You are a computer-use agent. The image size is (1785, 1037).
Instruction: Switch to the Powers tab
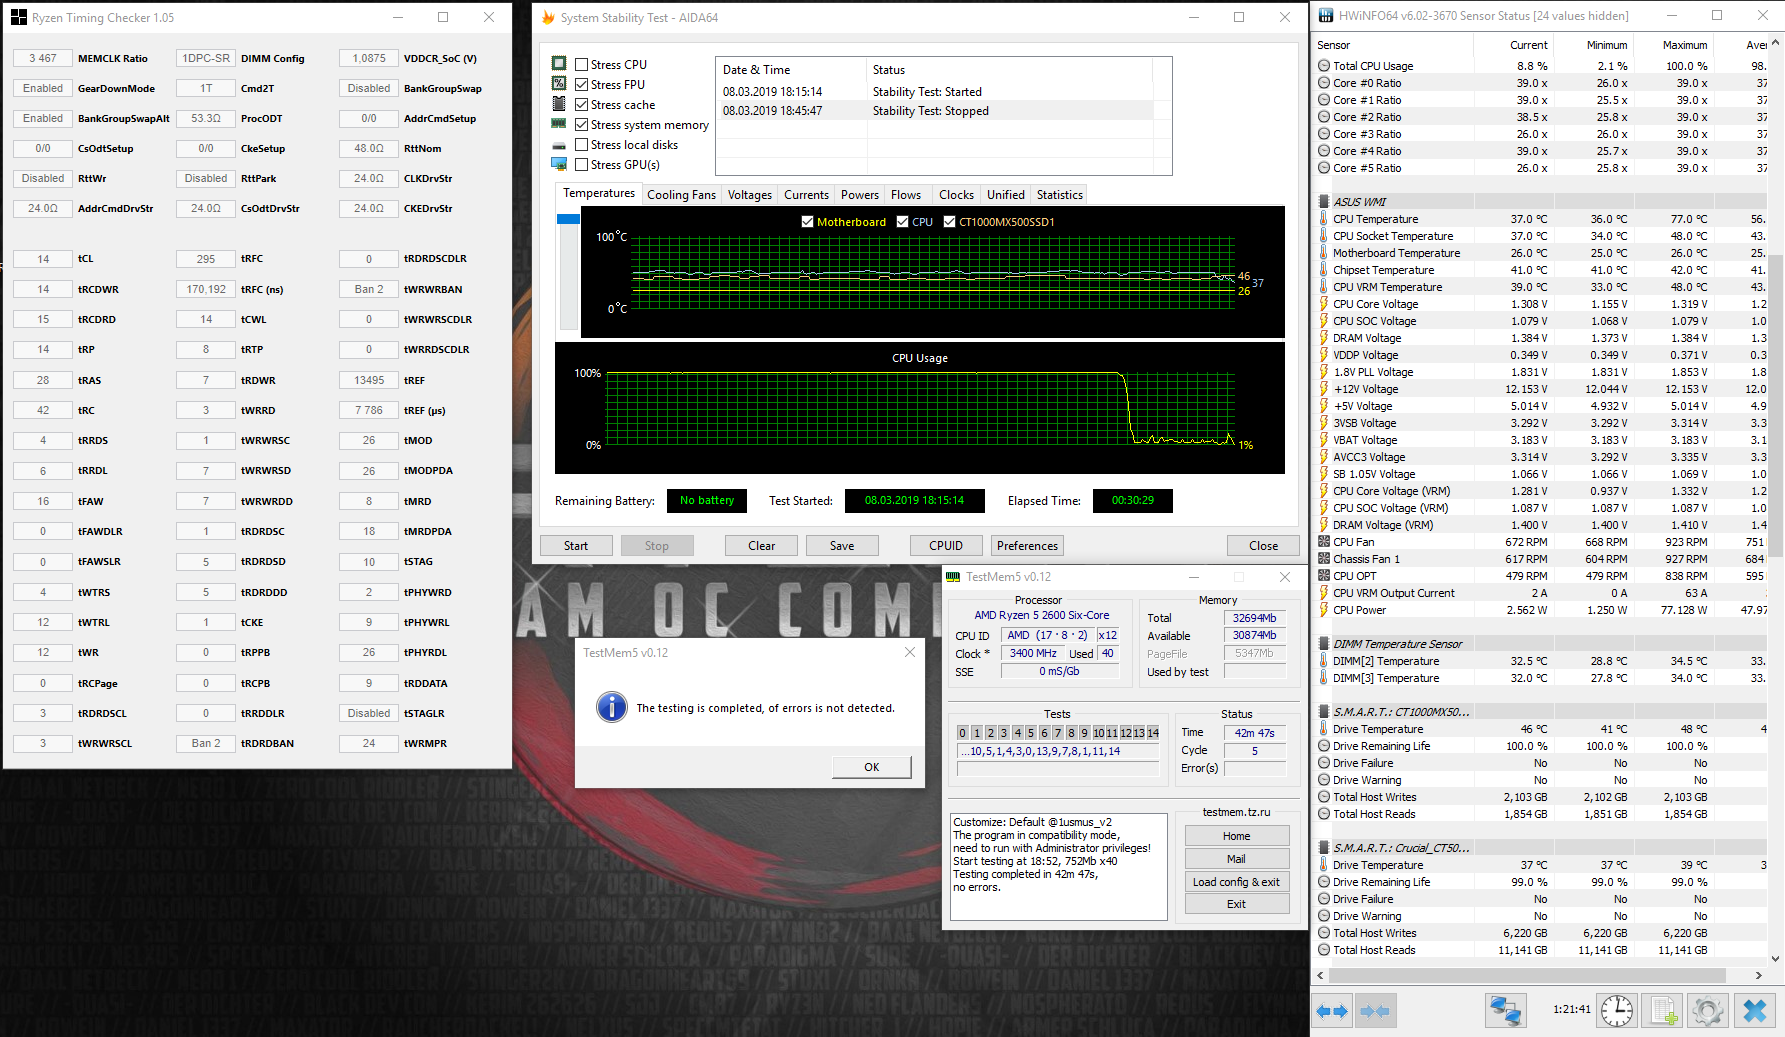[860, 195]
